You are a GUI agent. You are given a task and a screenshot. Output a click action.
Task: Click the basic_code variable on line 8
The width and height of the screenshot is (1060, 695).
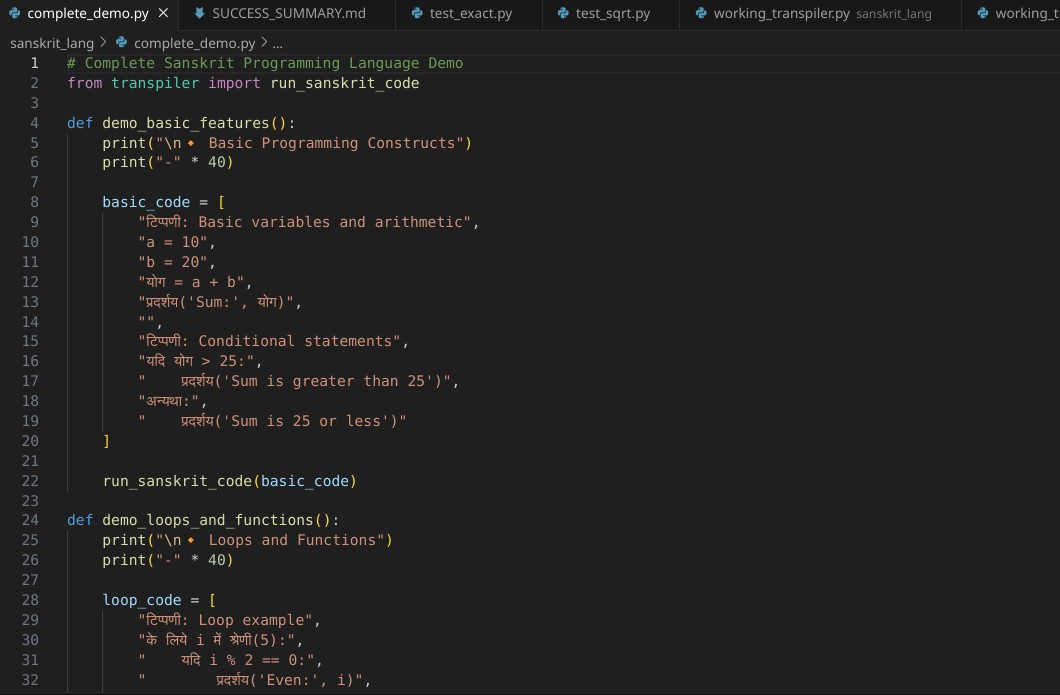[146, 202]
